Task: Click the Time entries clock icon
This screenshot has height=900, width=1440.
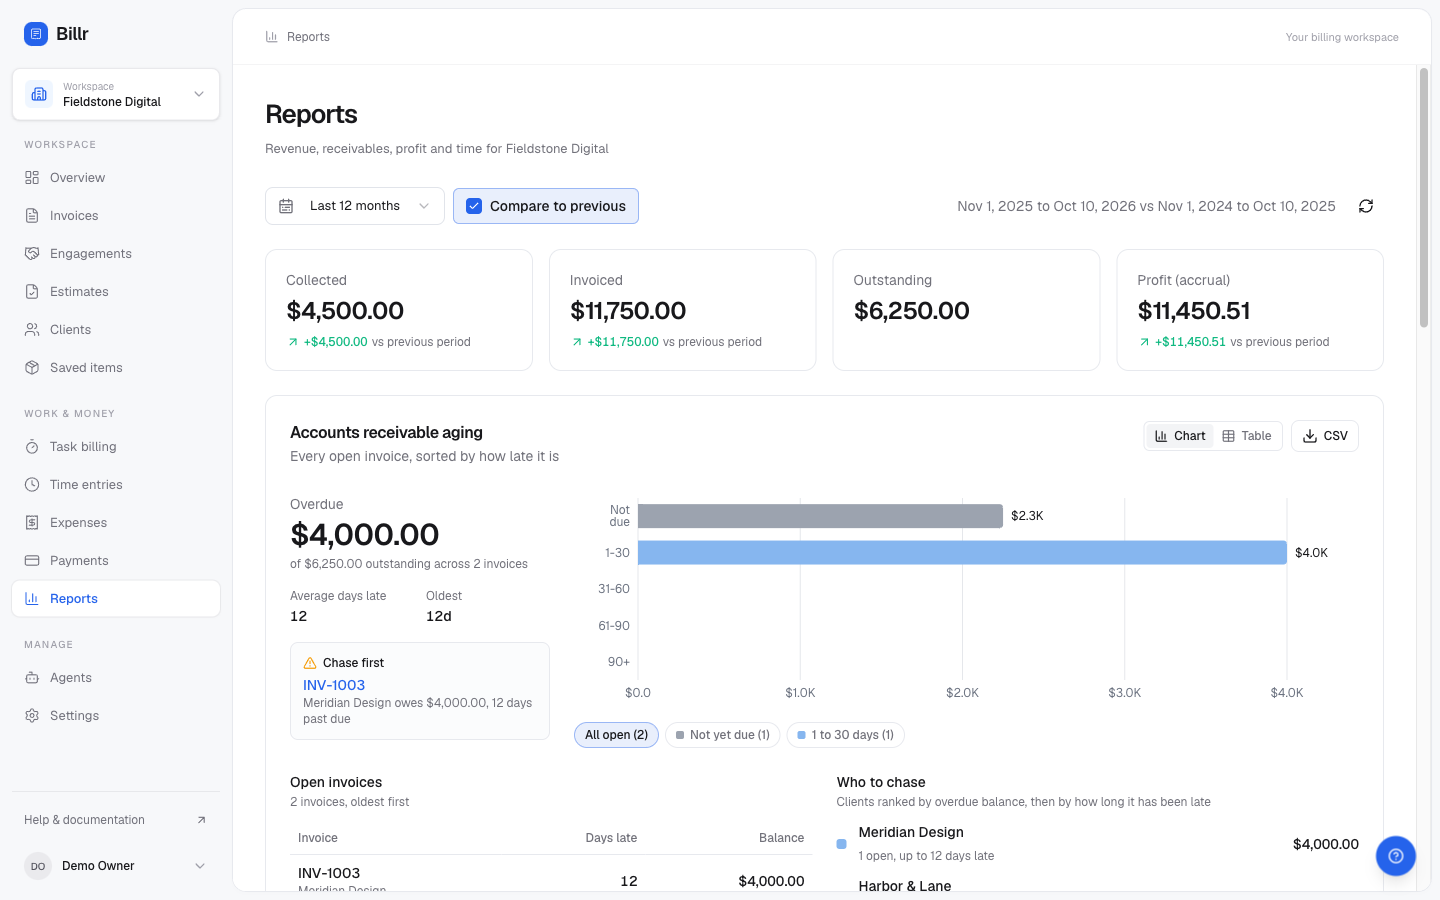Action: (x=32, y=485)
